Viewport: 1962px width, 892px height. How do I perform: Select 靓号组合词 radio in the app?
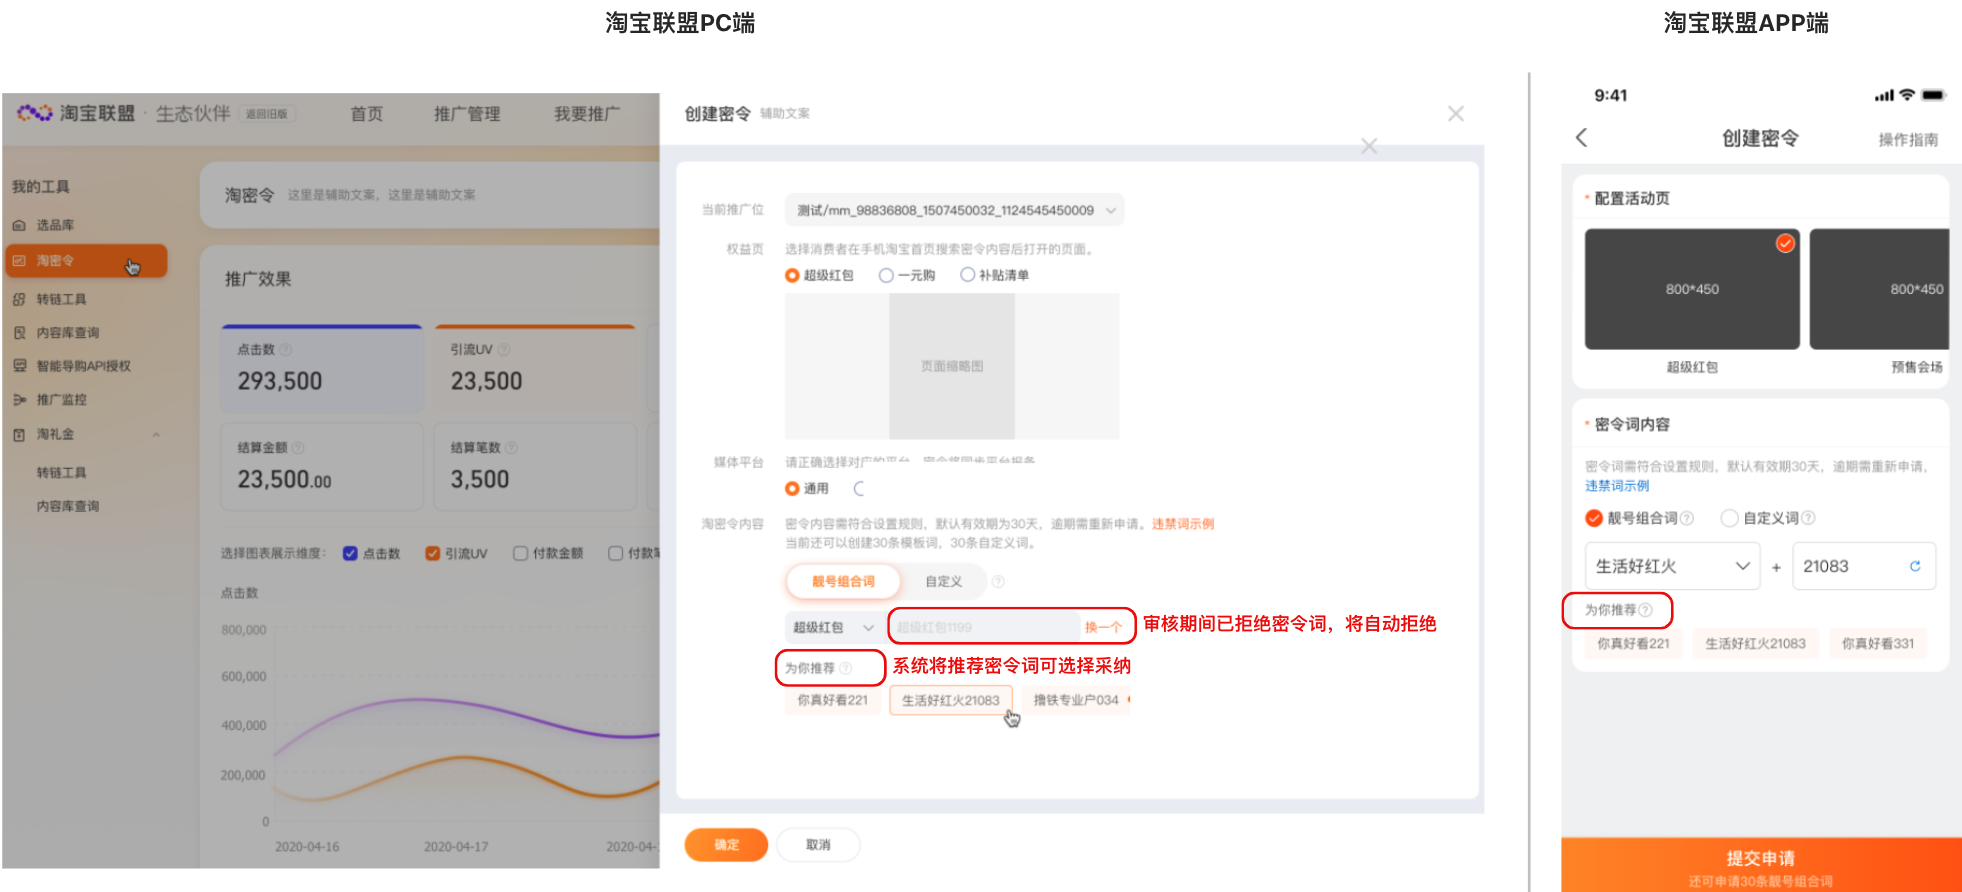click(x=1594, y=518)
